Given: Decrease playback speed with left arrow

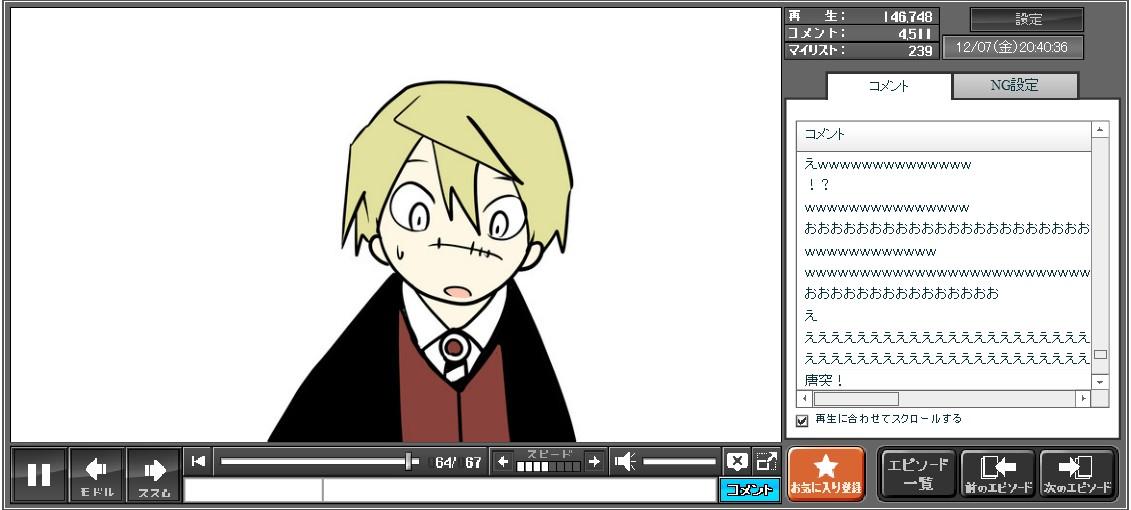Looking at the screenshot, I should pos(503,461).
